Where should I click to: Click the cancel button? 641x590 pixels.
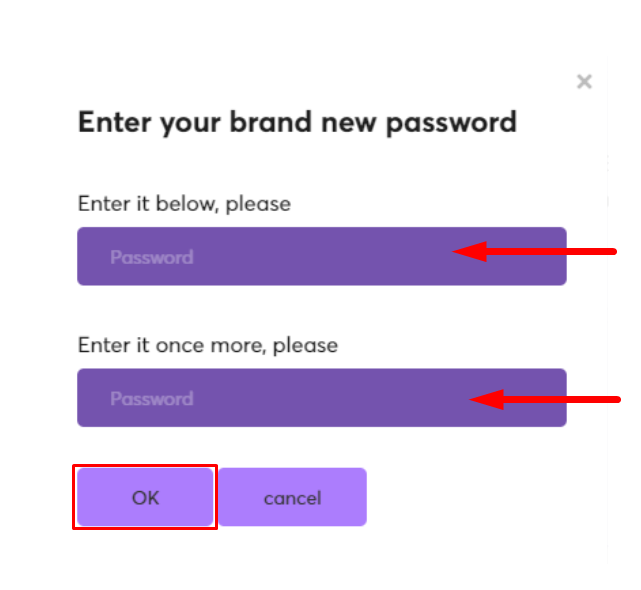(x=292, y=498)
